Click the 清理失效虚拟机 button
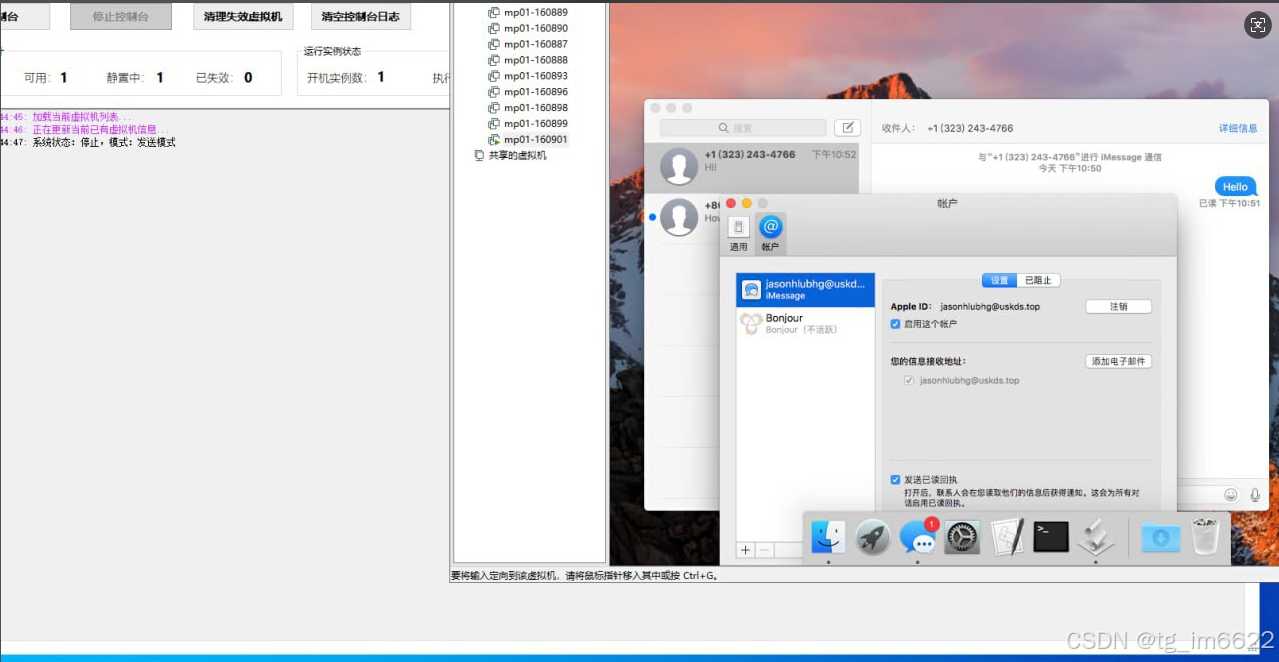 243,16
